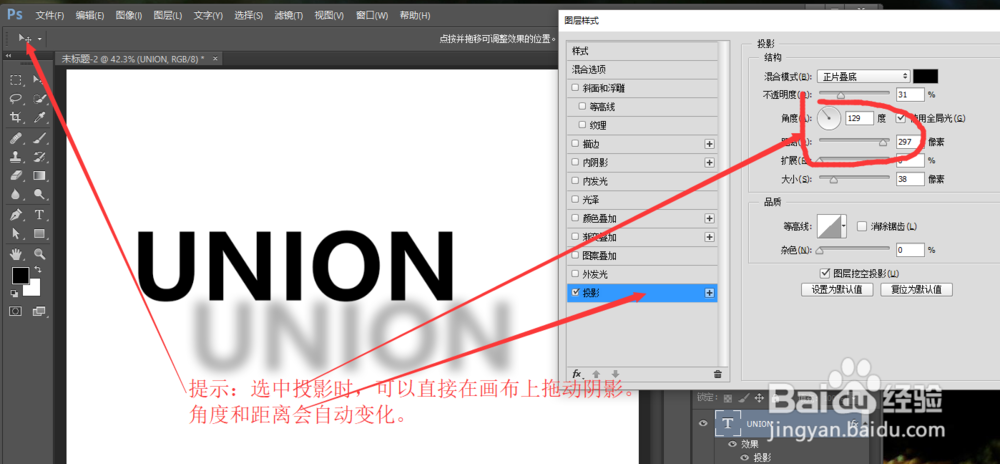
Task: Select the Gradient tool
Action: coord(39,176)
